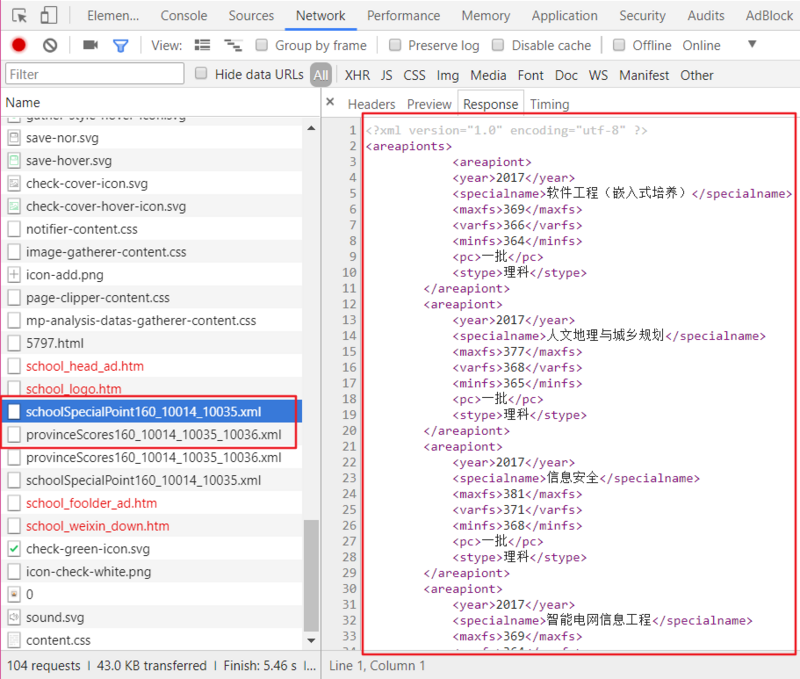The width and height of the screenshot is (800, 679).
Task: Select the icon-check-white.png request
Action: (x=152, y=571)
